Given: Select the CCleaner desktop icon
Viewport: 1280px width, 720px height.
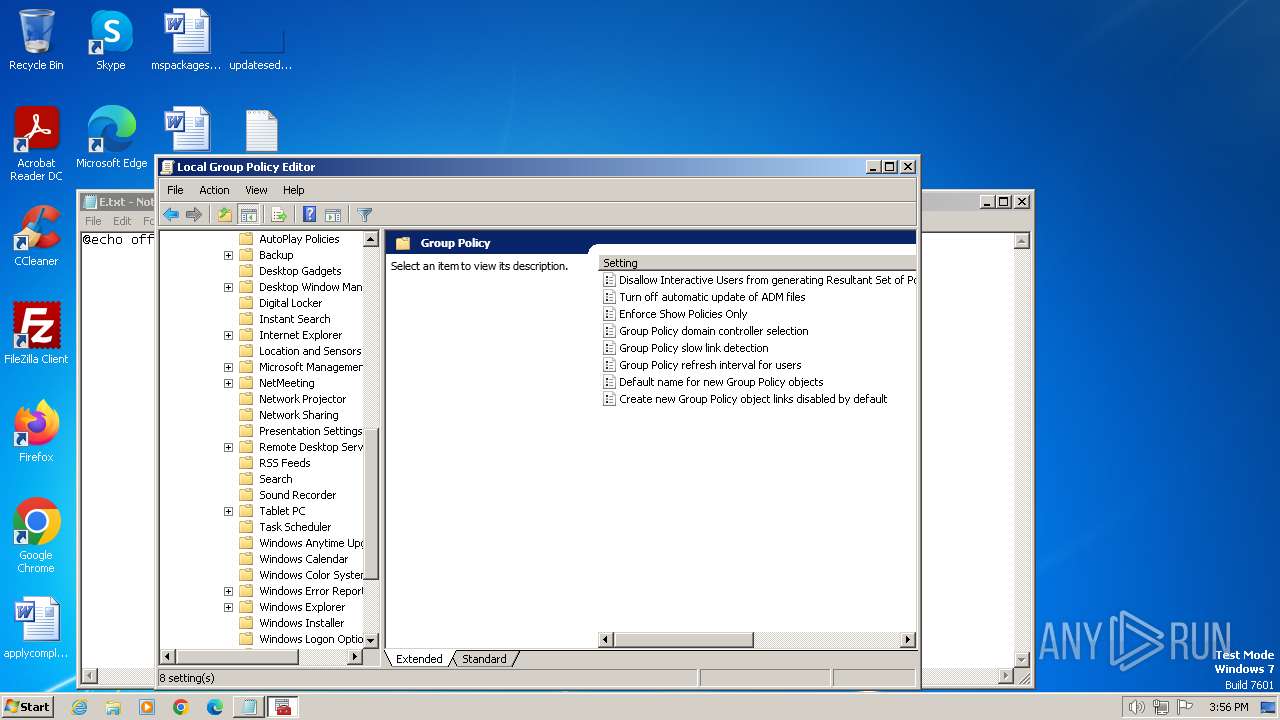Looking at the screenshot, I should point(36,236).
